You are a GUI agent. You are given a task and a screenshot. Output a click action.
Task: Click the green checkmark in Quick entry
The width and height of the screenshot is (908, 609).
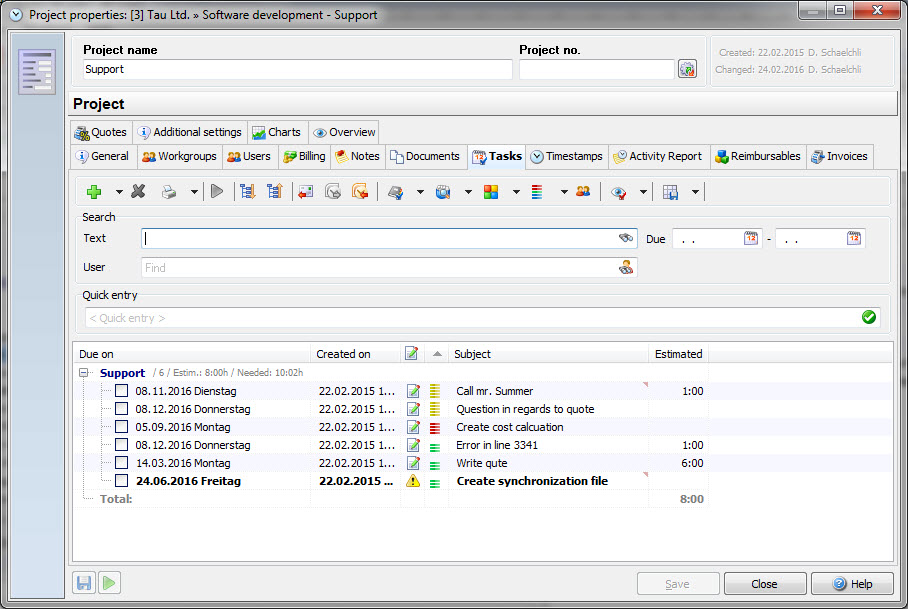[x=868, y=318]
